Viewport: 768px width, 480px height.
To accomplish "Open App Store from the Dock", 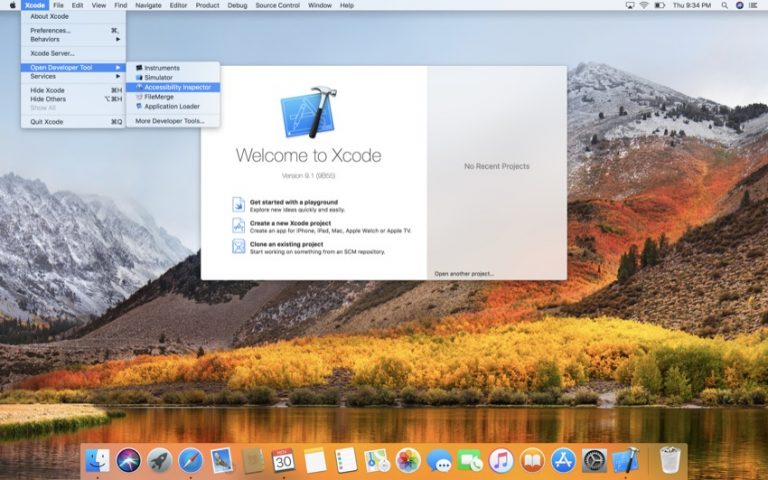I will pyautogui.click(x=563, y=461).
